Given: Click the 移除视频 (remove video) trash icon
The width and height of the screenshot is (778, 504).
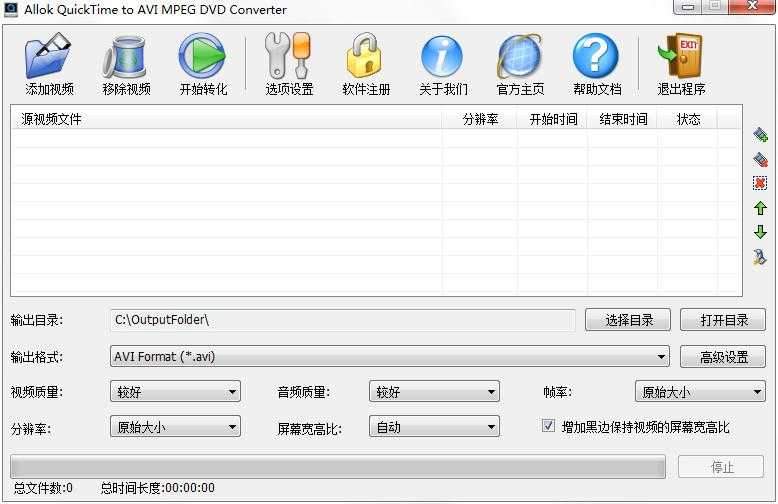Looking at the screenshot, I should coord(125,57).
